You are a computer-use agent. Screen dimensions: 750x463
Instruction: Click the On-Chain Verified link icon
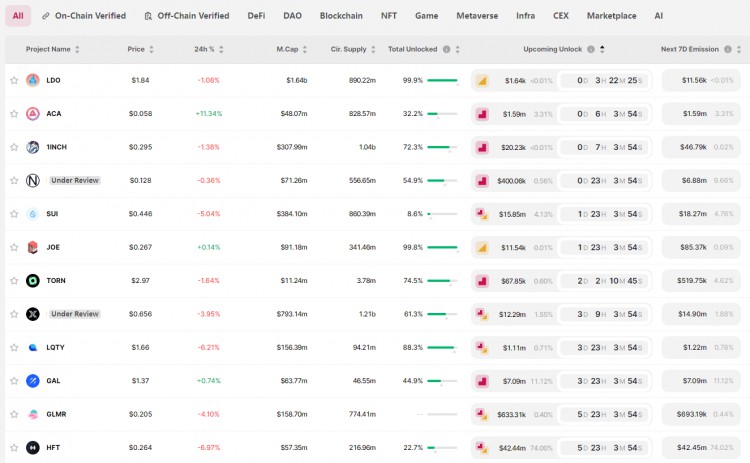pos(46,16)
